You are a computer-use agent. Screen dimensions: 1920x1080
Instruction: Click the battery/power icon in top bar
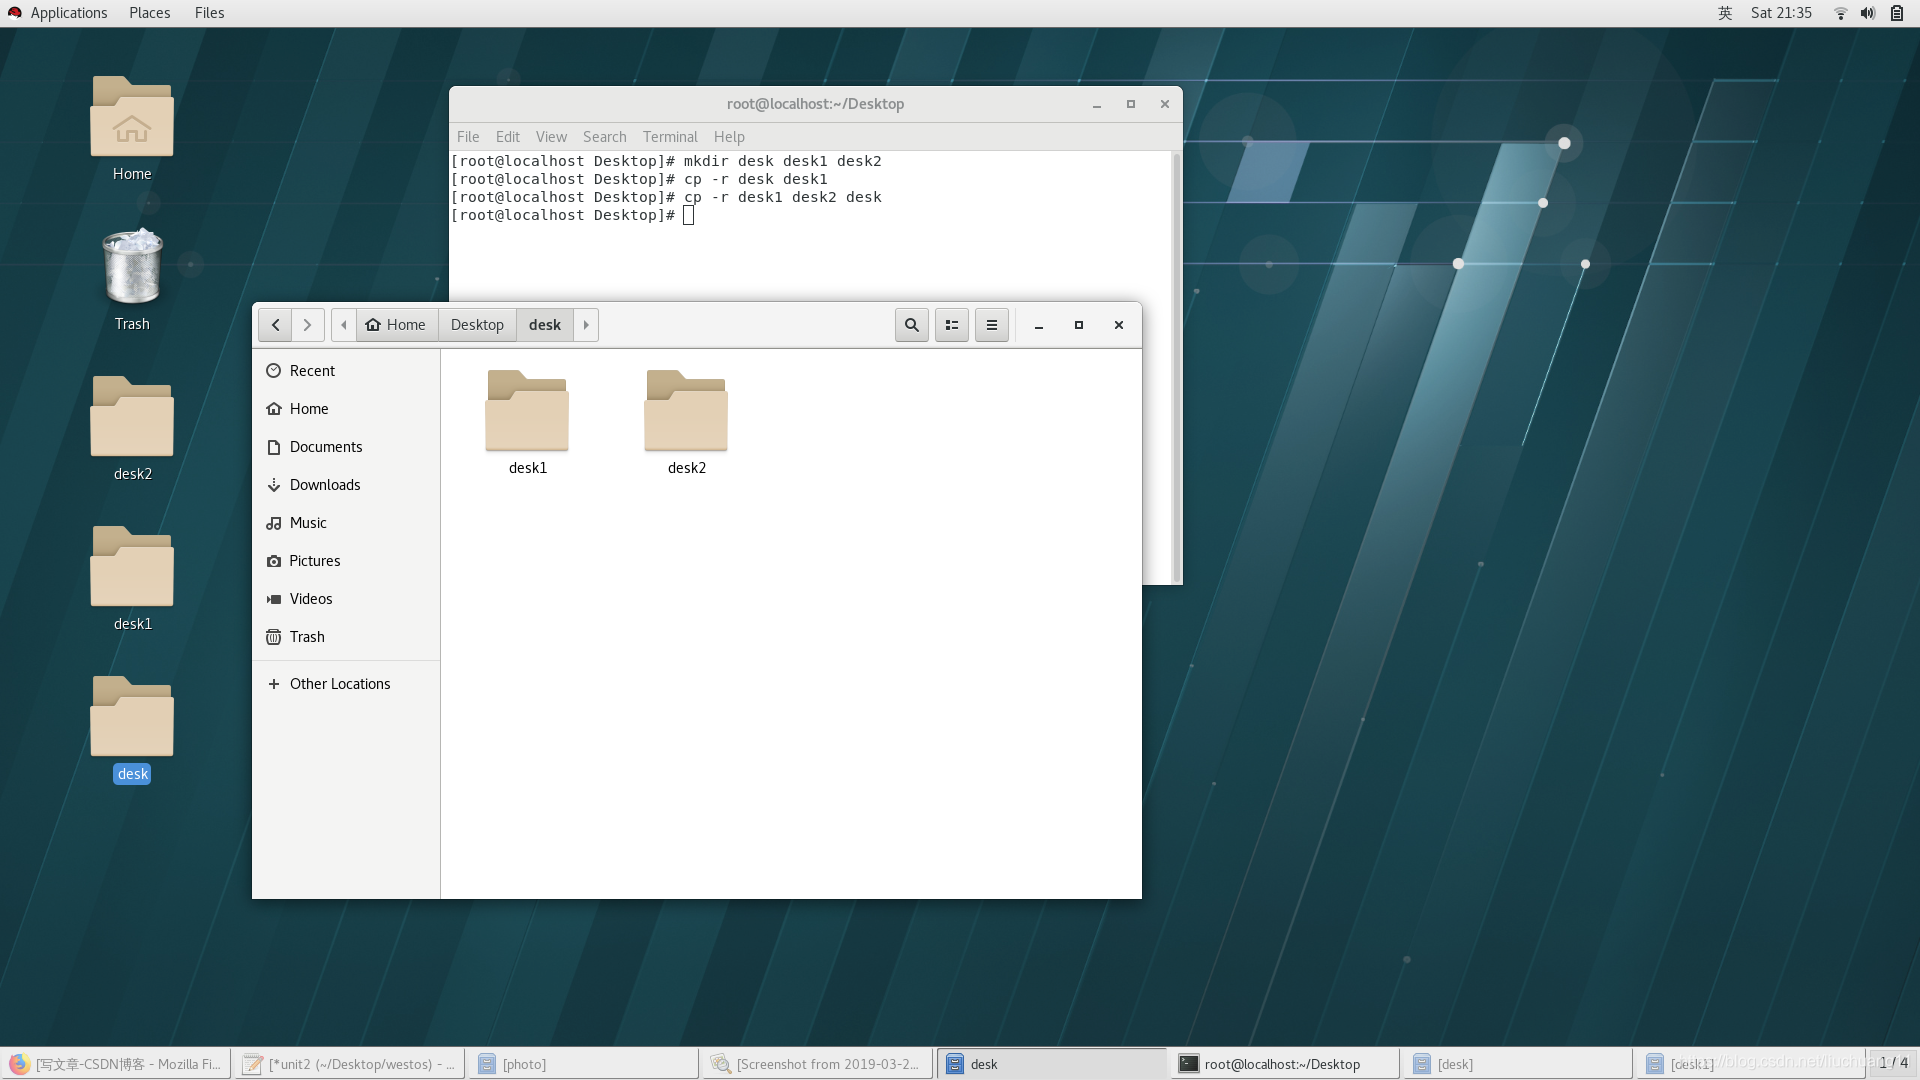(x=1897, y=13)
